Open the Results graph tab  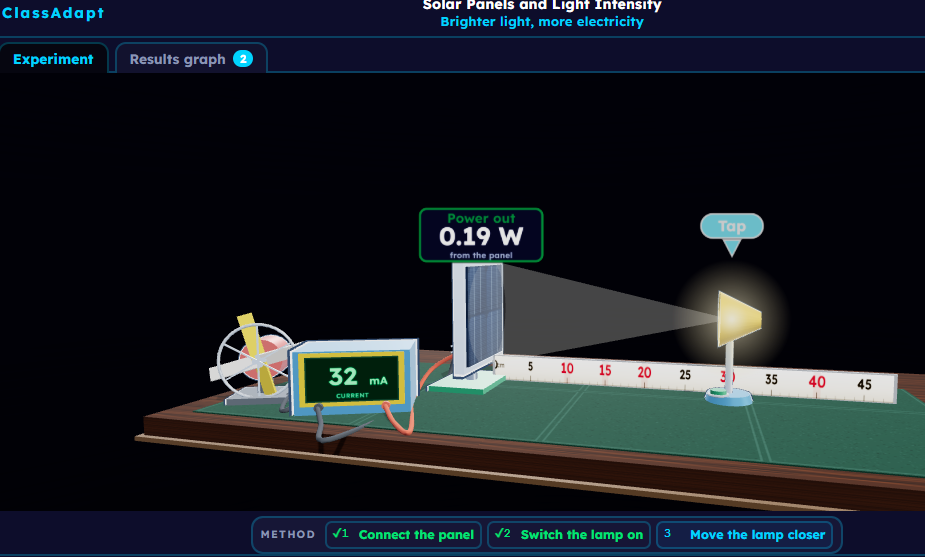point(191,59)
